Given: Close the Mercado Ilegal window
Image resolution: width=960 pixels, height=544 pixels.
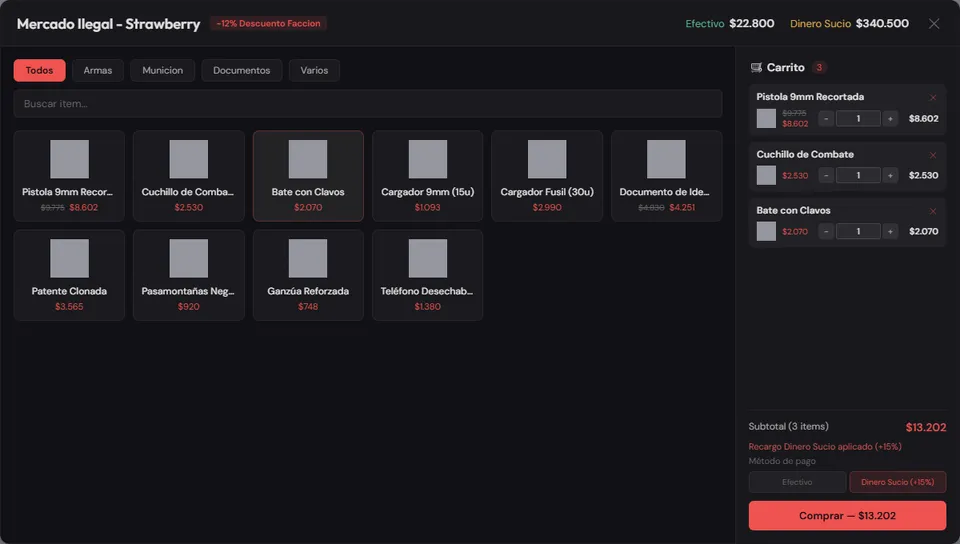Looking at the screenshot, I should pos(934,23).
